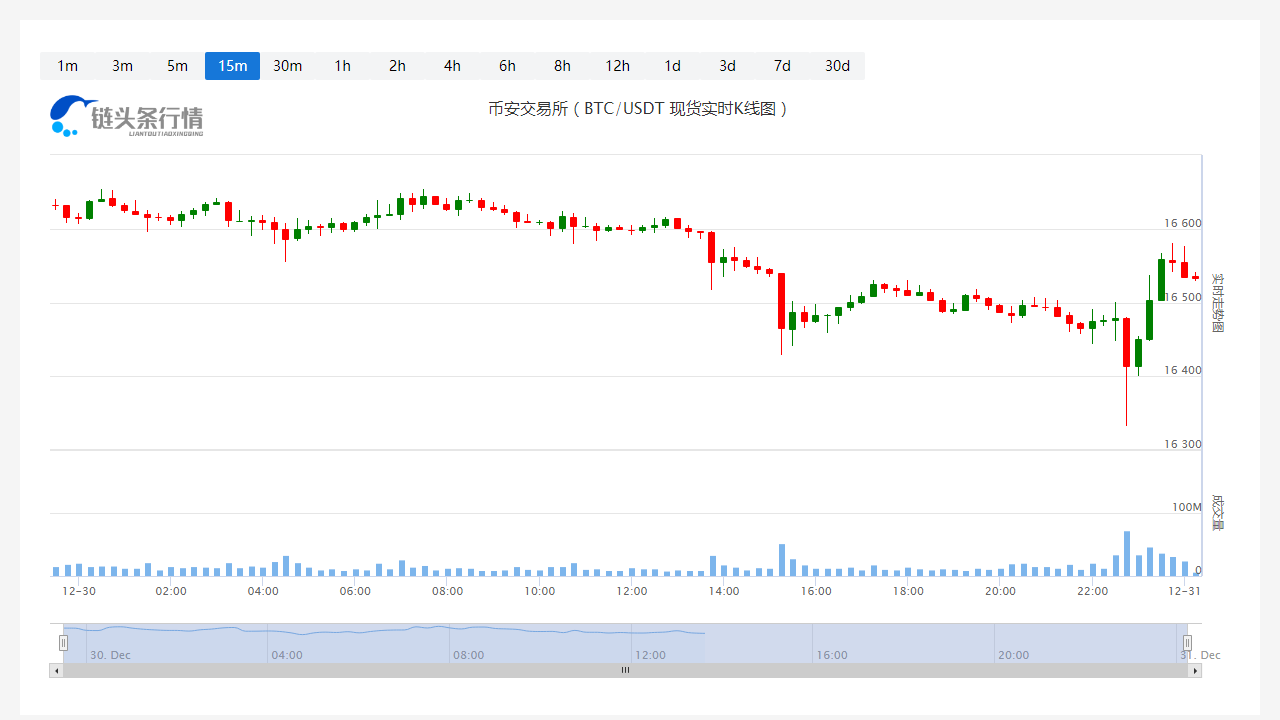1280x720 pixels.
Task: Click the left scrollbar arrow
Action: [x=56, y=671]
